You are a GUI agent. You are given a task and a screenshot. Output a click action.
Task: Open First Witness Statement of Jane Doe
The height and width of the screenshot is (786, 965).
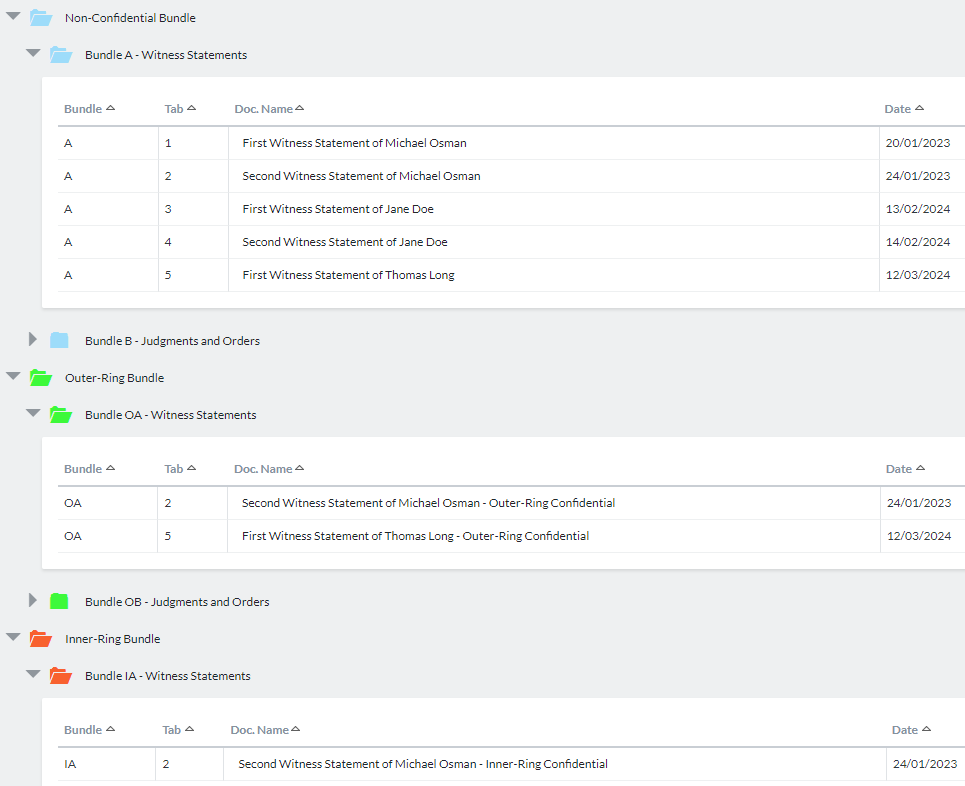point(338,209)
